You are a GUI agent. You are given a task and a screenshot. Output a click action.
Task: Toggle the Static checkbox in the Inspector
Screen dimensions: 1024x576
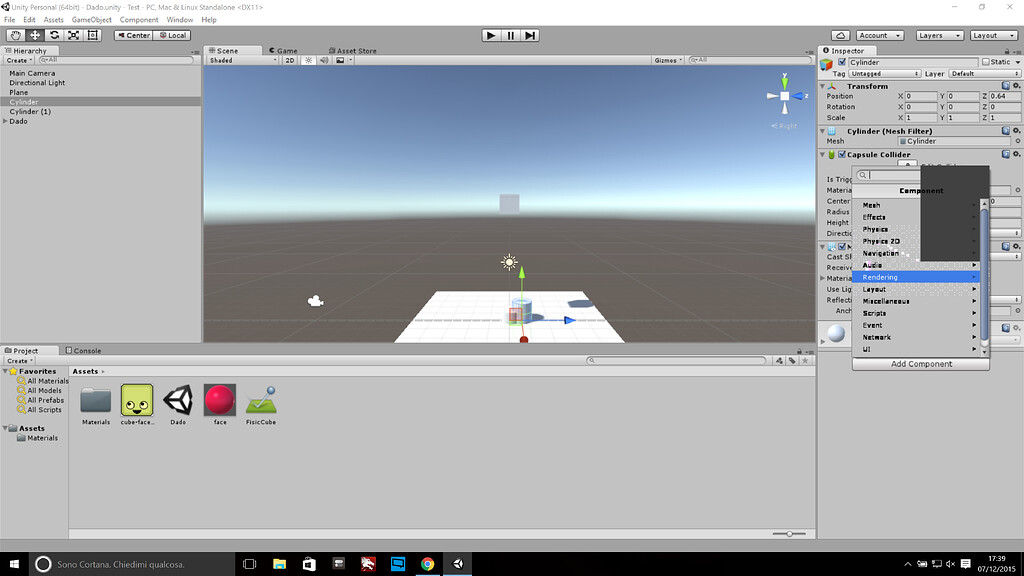(x=987, y=61)
